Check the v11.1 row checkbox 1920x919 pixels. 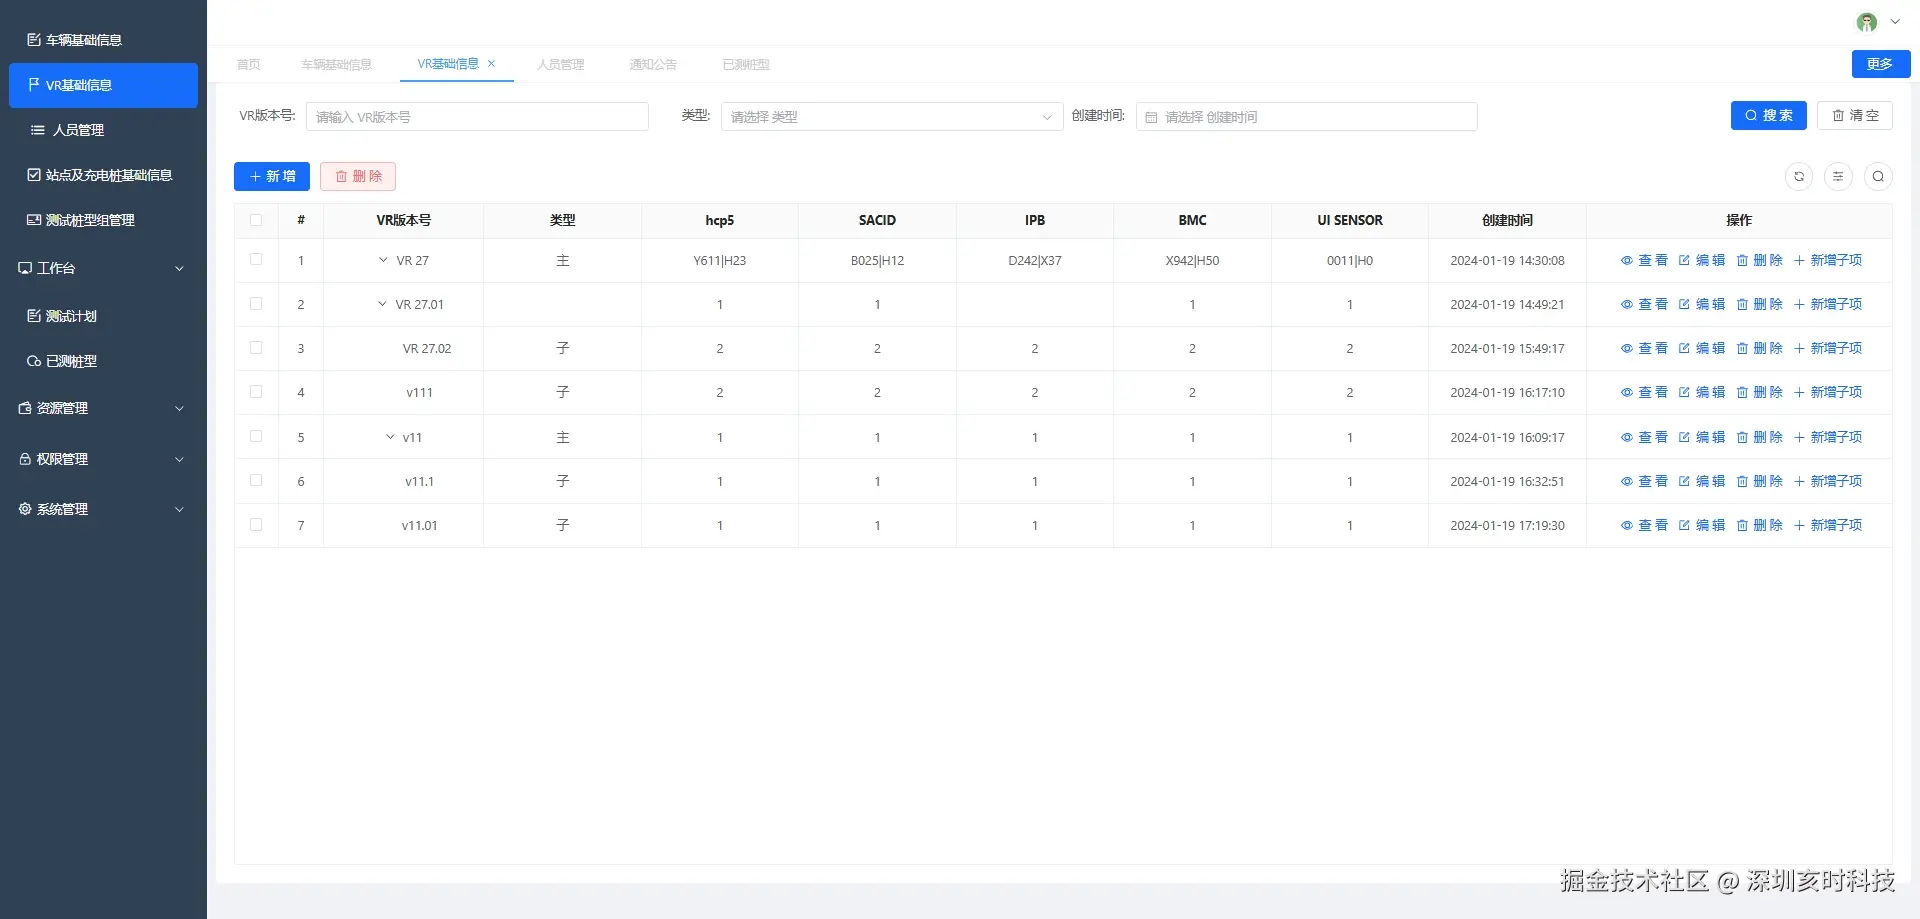[256, 480]
